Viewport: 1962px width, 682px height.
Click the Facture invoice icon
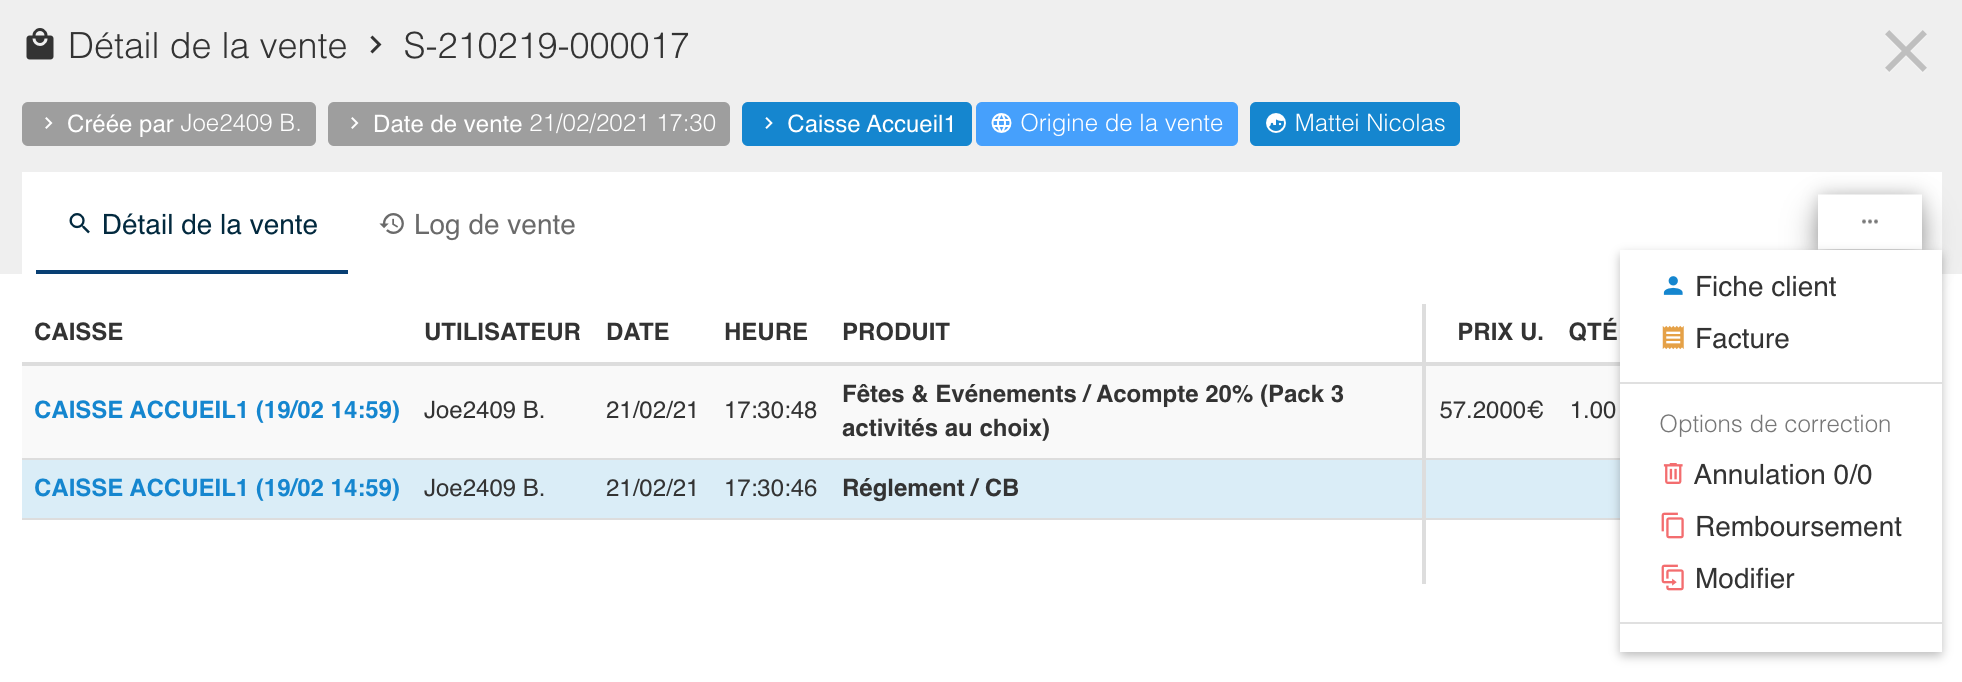coord(1673,338)
